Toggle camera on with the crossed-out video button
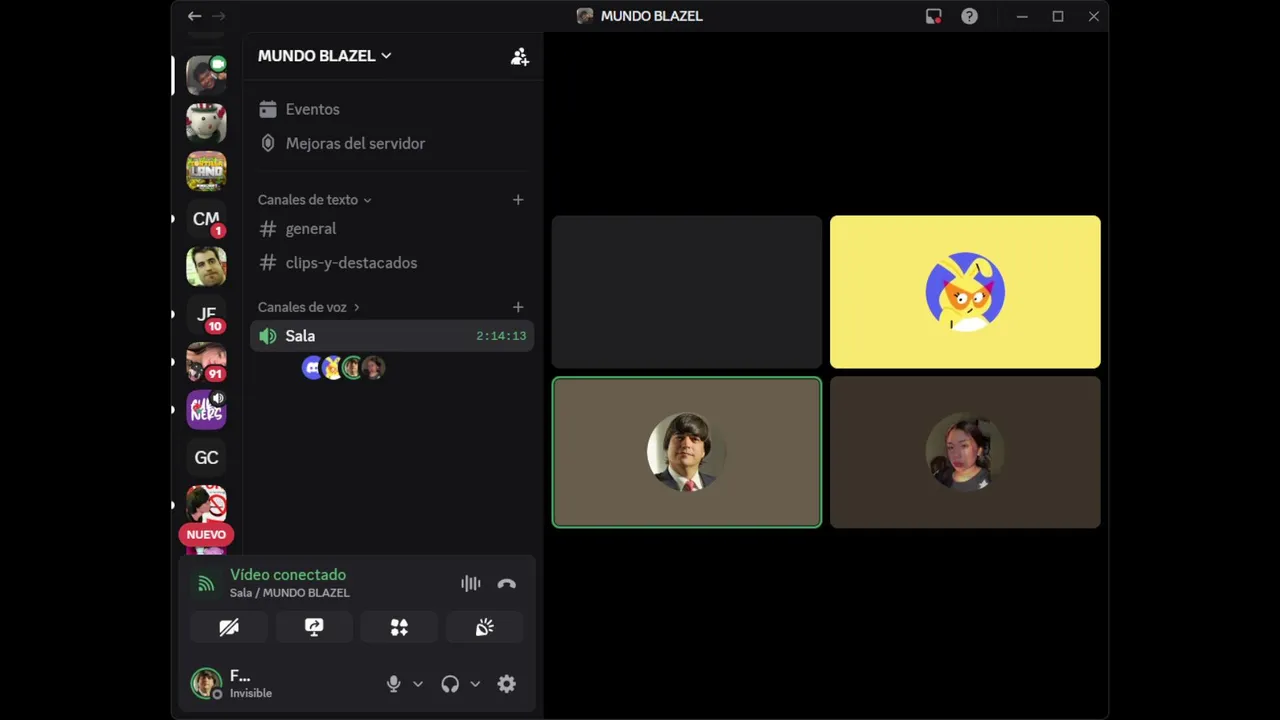1280x720 pixels. point(229,627)
